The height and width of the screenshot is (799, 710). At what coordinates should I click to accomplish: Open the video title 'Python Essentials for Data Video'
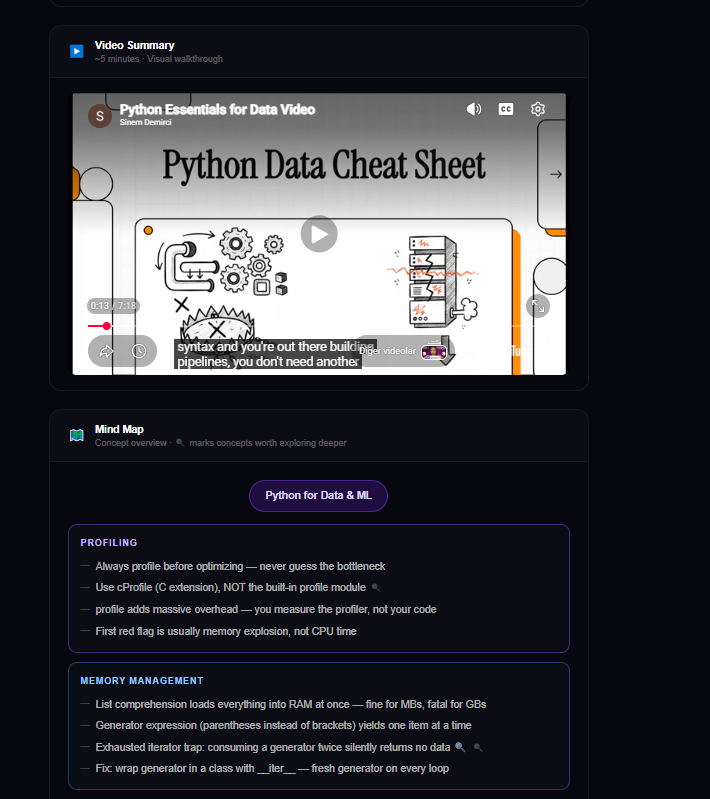click(x=217, y=110)
